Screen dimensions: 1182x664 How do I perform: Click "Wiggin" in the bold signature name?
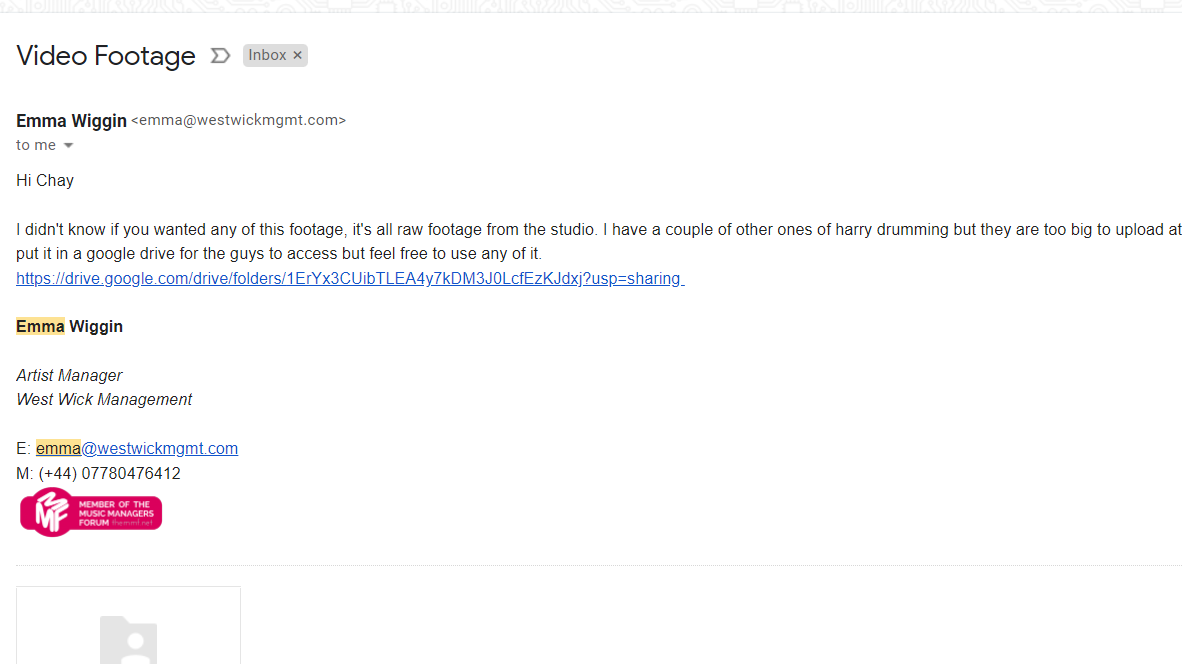pos(96,327)
